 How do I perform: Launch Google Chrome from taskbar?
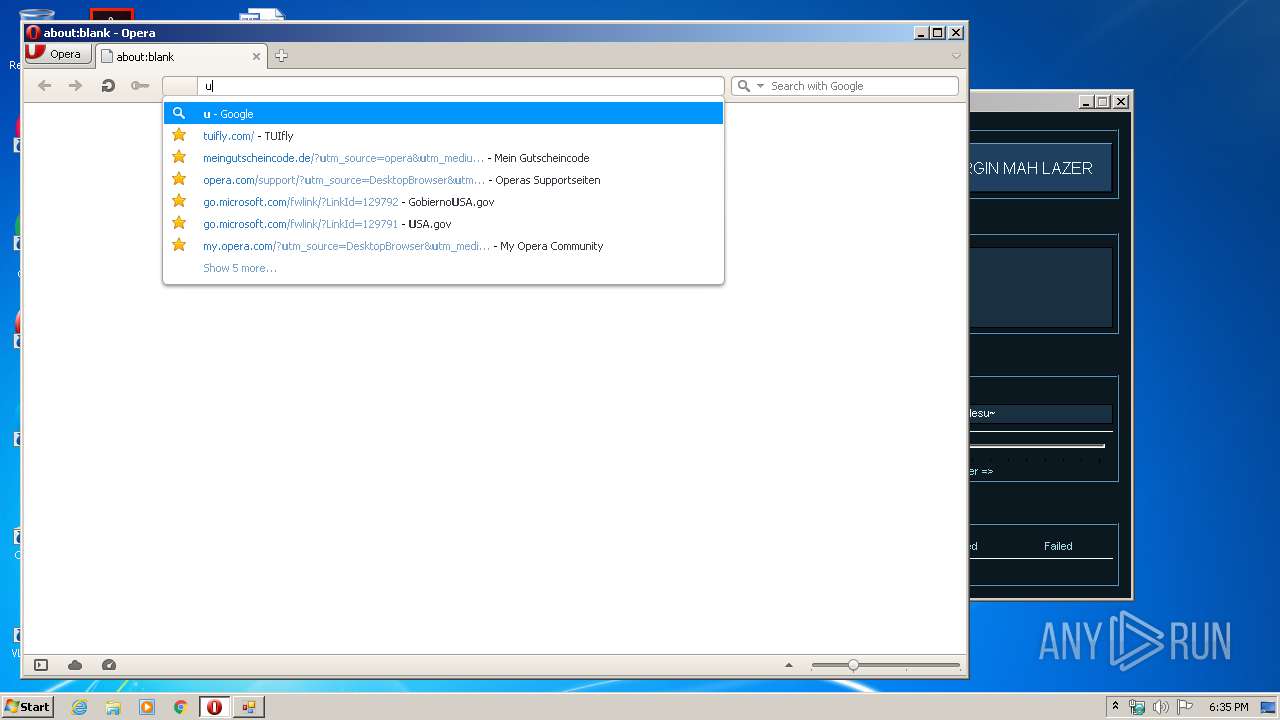(181, 707)
